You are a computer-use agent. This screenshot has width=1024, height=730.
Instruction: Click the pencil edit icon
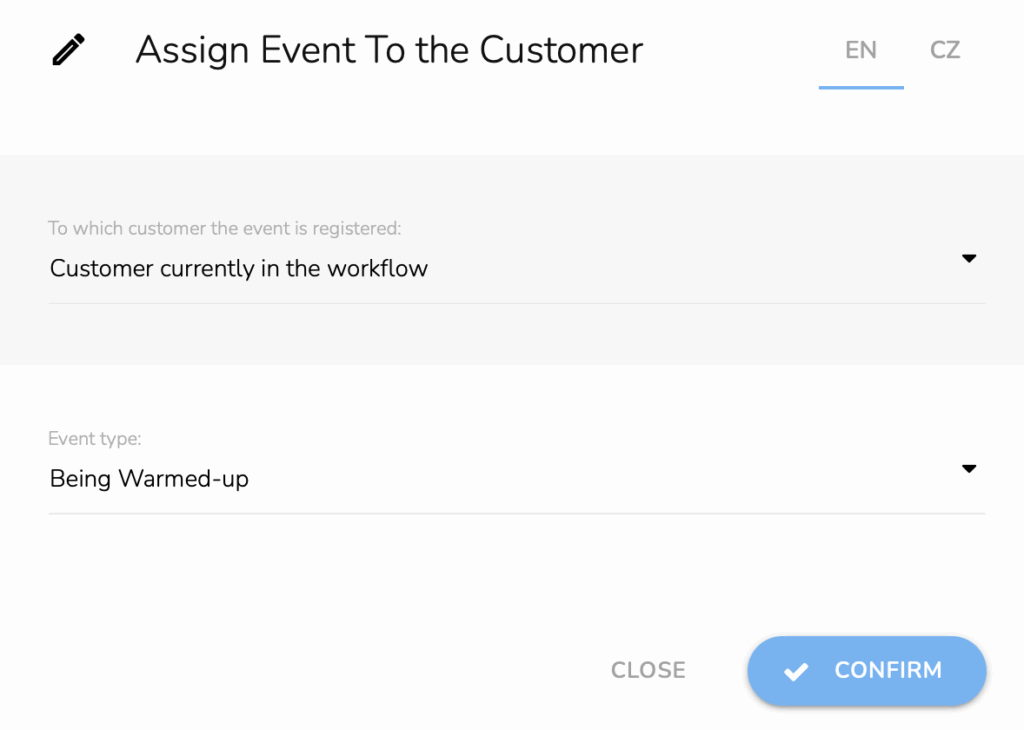pyautogui.click(x=68, y=50)
